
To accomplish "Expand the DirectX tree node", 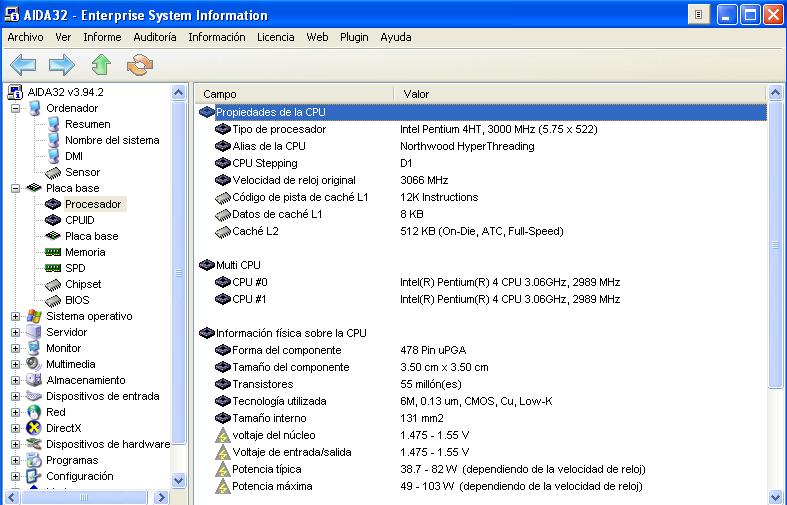I will tap(16, 428).
